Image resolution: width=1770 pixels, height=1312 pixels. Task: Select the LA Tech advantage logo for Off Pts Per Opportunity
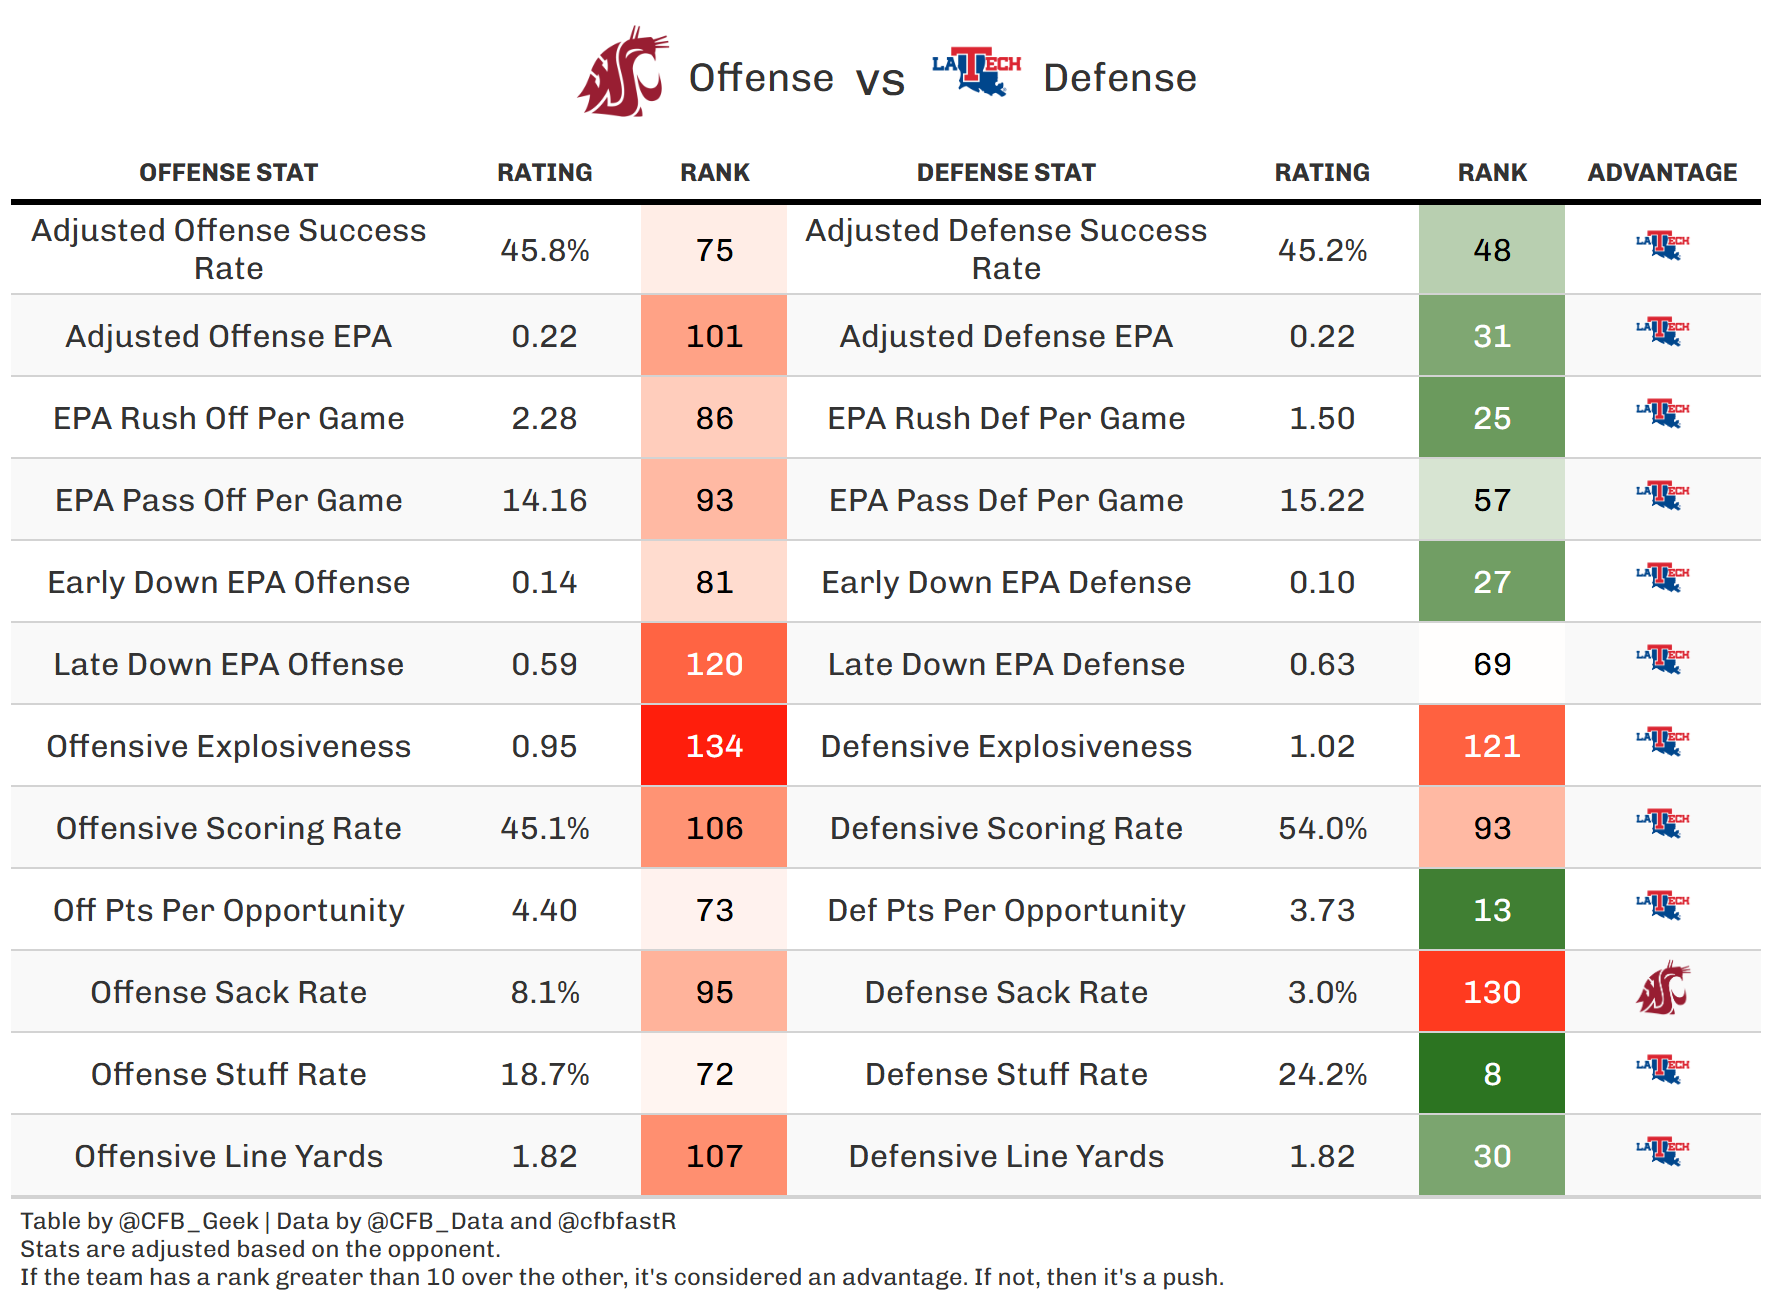click(1662, 905)
